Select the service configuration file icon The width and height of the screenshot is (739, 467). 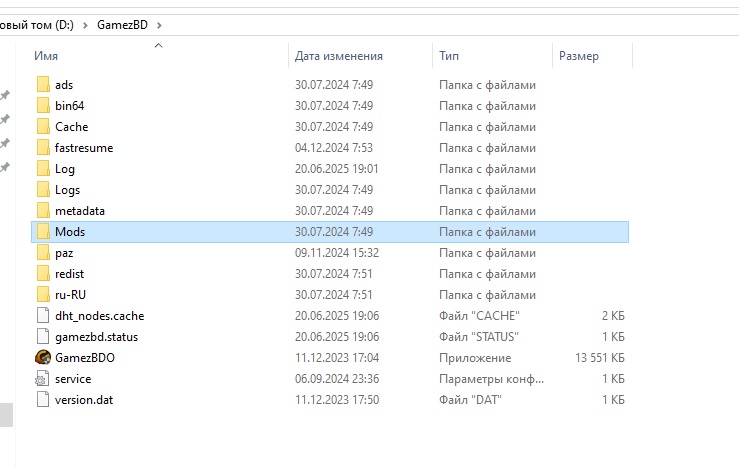point(42,379)
